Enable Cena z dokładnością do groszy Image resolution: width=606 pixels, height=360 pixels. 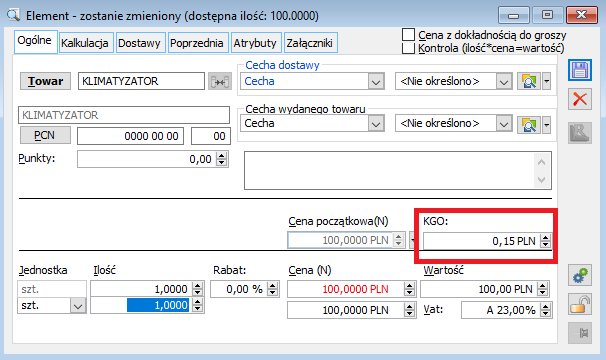(x=408, y=34)
